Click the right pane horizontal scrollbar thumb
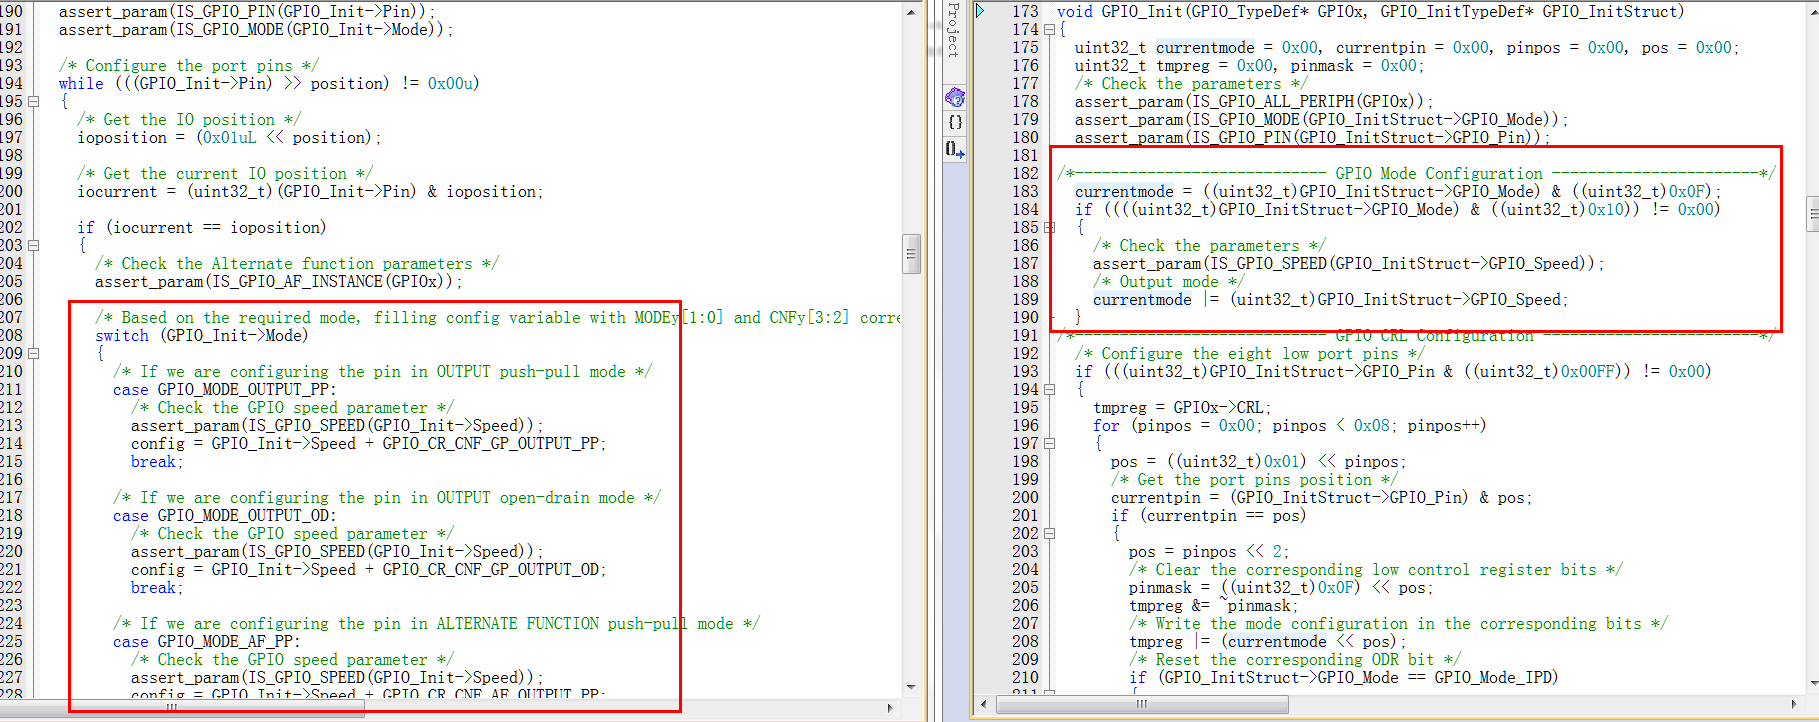 pos(1141,705)
